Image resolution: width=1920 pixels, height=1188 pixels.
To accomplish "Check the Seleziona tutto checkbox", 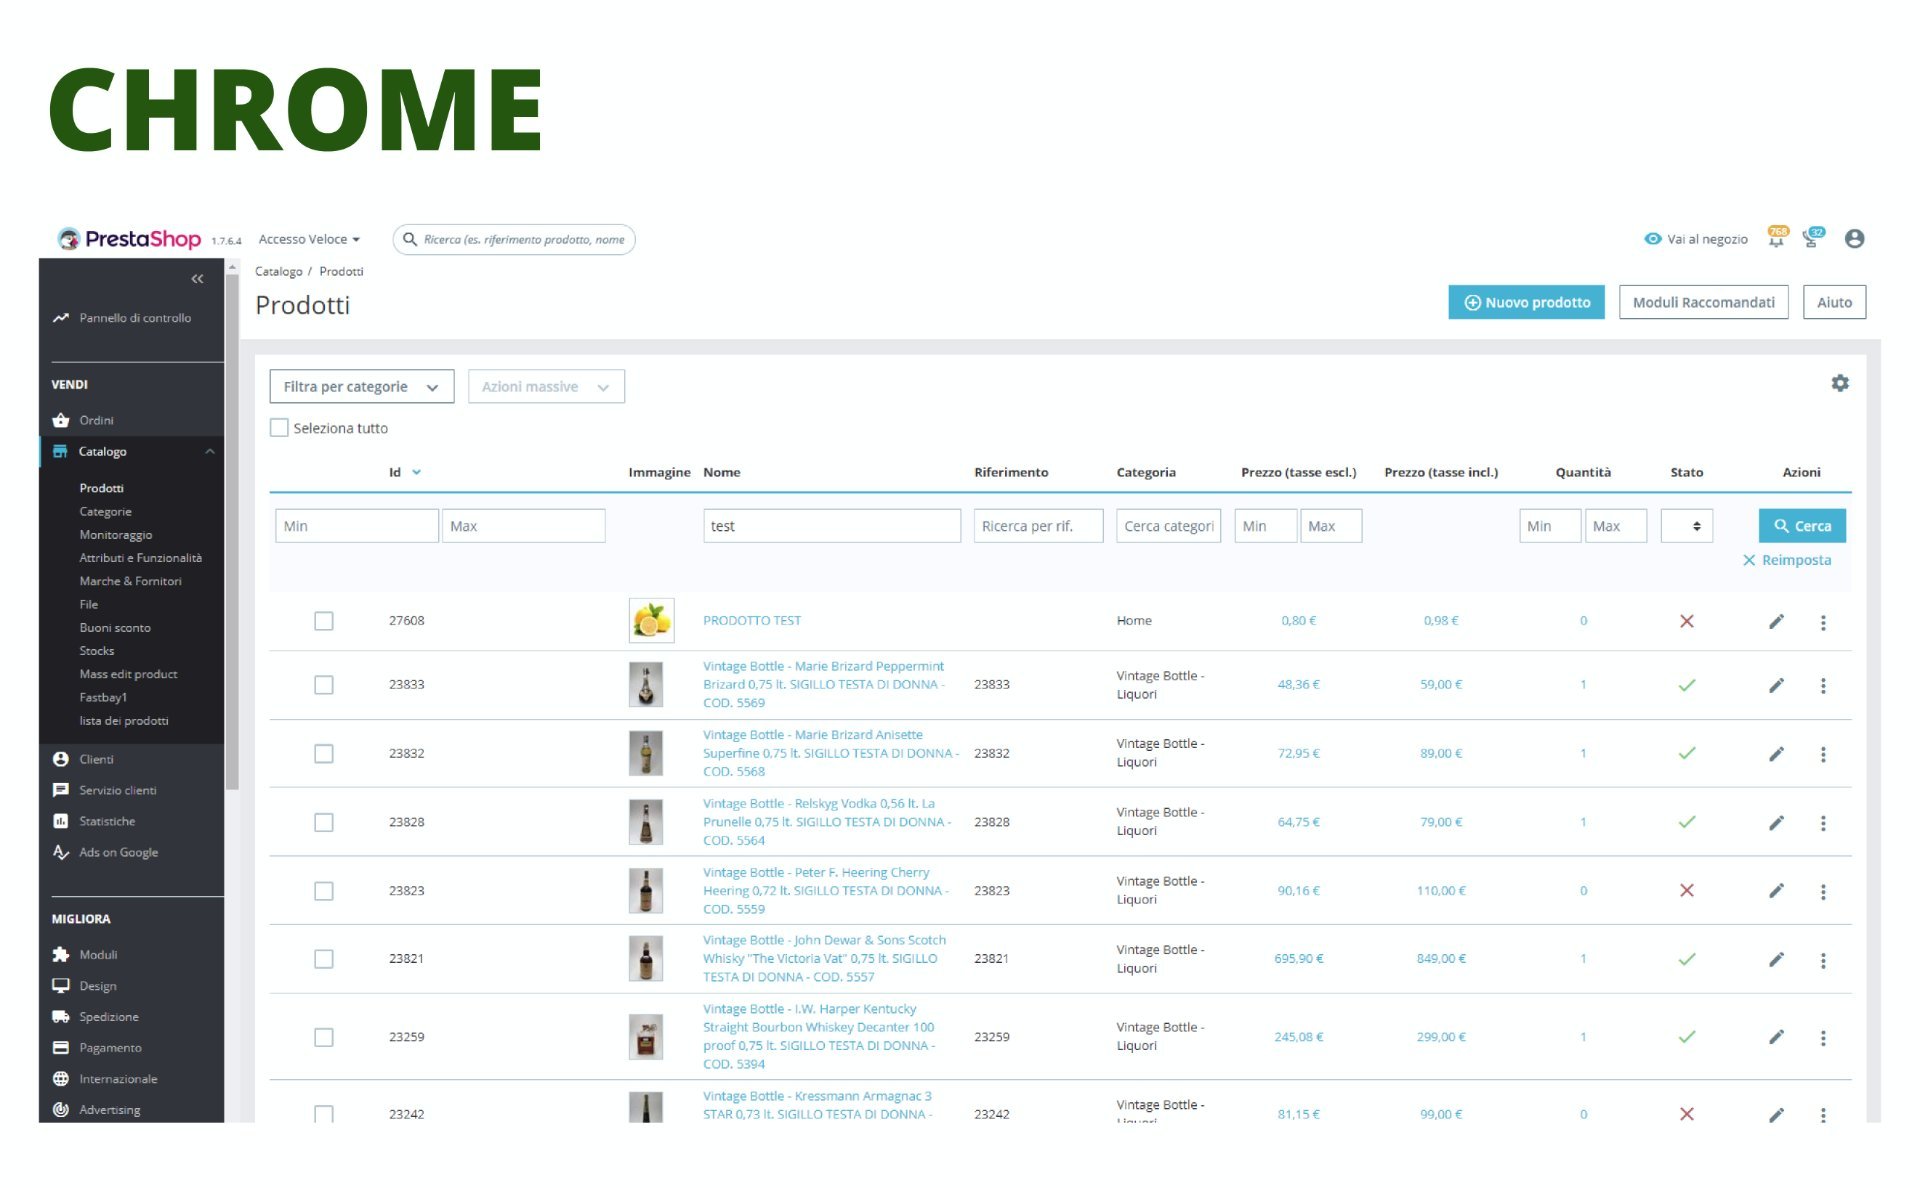I will pyautogui.click(x=279, y=428).
